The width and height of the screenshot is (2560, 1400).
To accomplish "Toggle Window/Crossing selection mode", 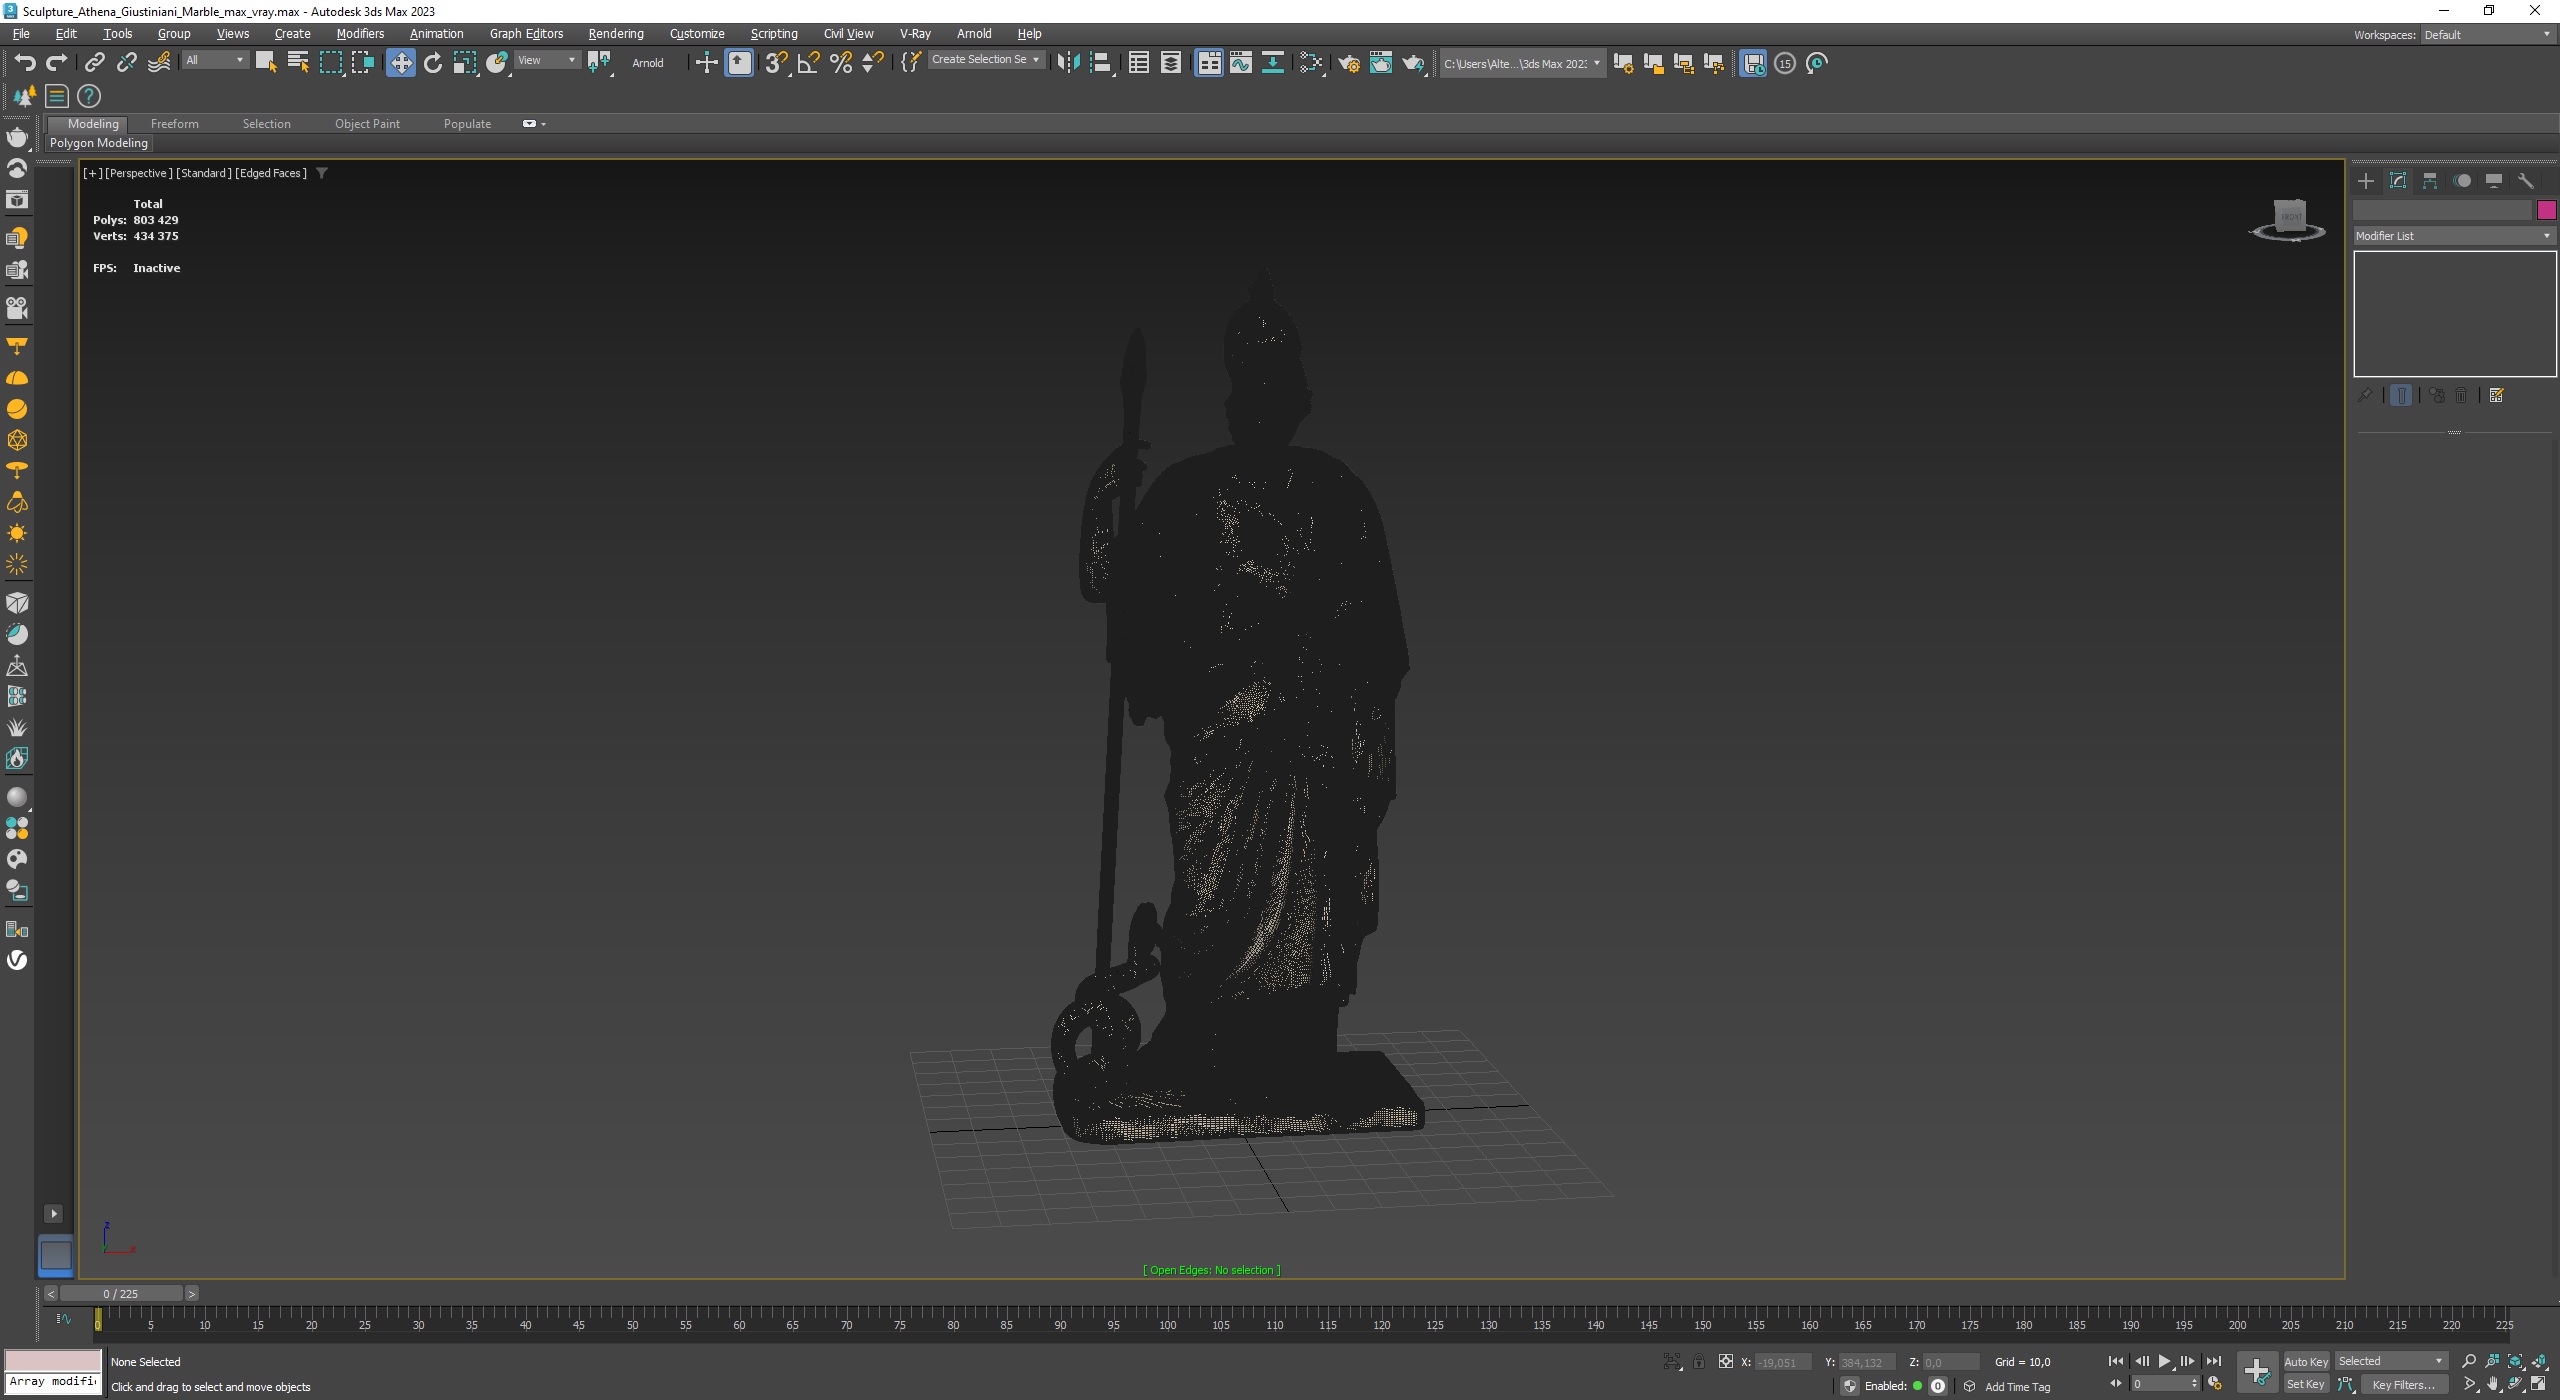I will pos(363,63).
